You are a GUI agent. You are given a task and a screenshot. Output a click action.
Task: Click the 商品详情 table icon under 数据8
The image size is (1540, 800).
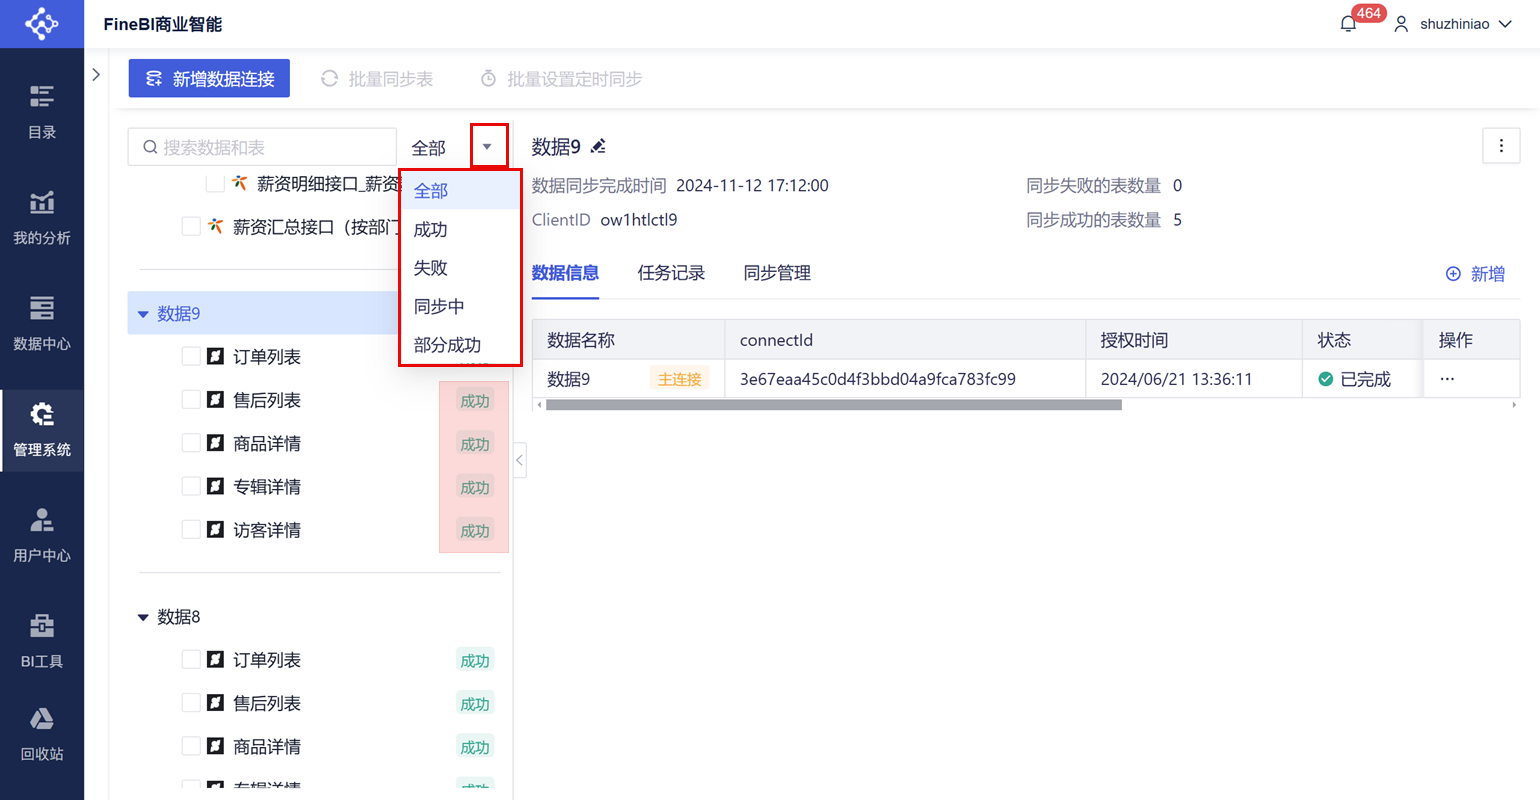(215, 746)
